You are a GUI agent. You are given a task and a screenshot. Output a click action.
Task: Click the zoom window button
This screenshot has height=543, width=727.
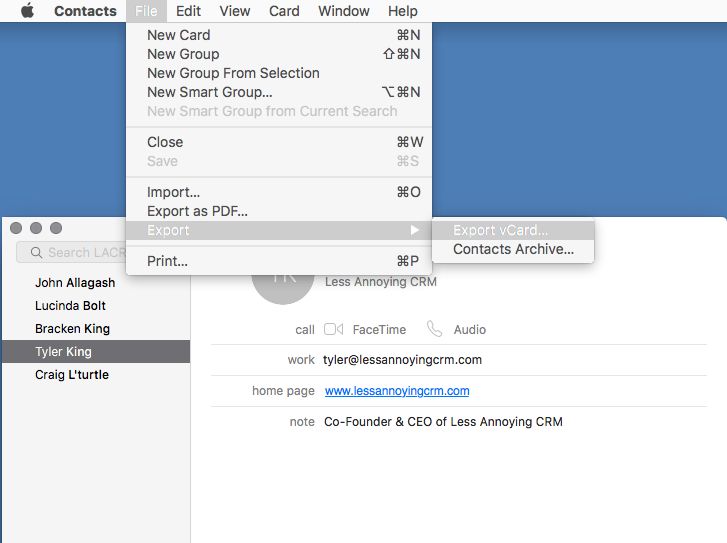pos(56,228)
